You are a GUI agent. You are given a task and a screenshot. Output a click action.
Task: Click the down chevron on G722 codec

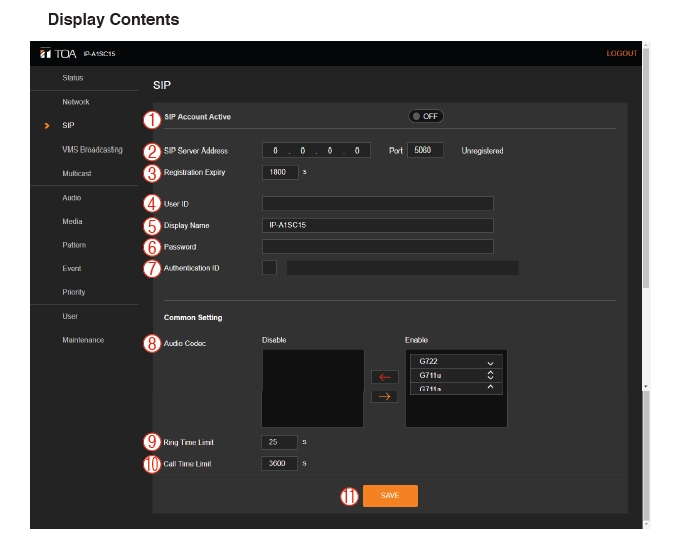pyautogui.click(x=490, y=363)
